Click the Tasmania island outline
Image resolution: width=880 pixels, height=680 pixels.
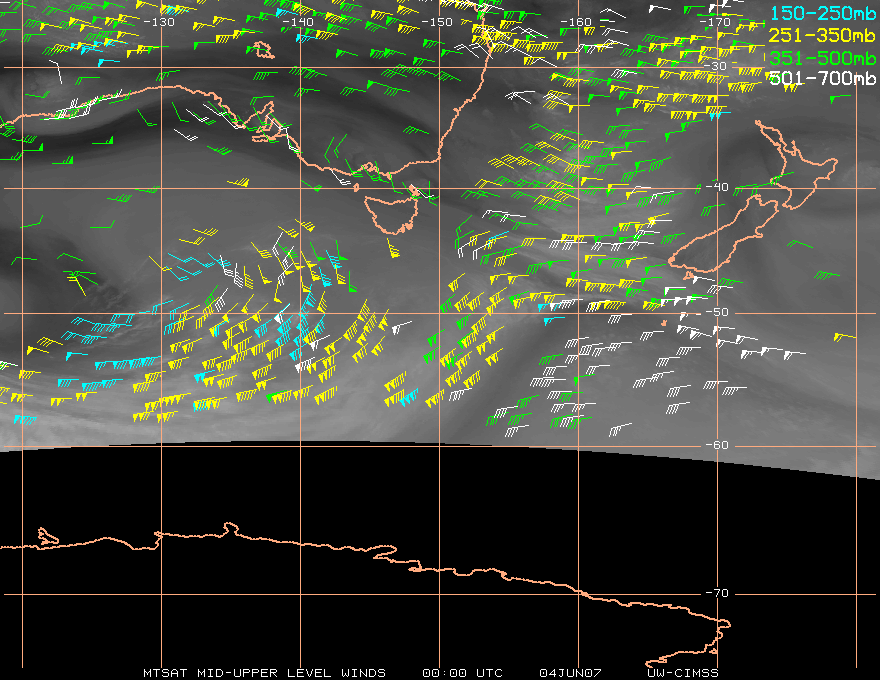click(x=391, y=214)
